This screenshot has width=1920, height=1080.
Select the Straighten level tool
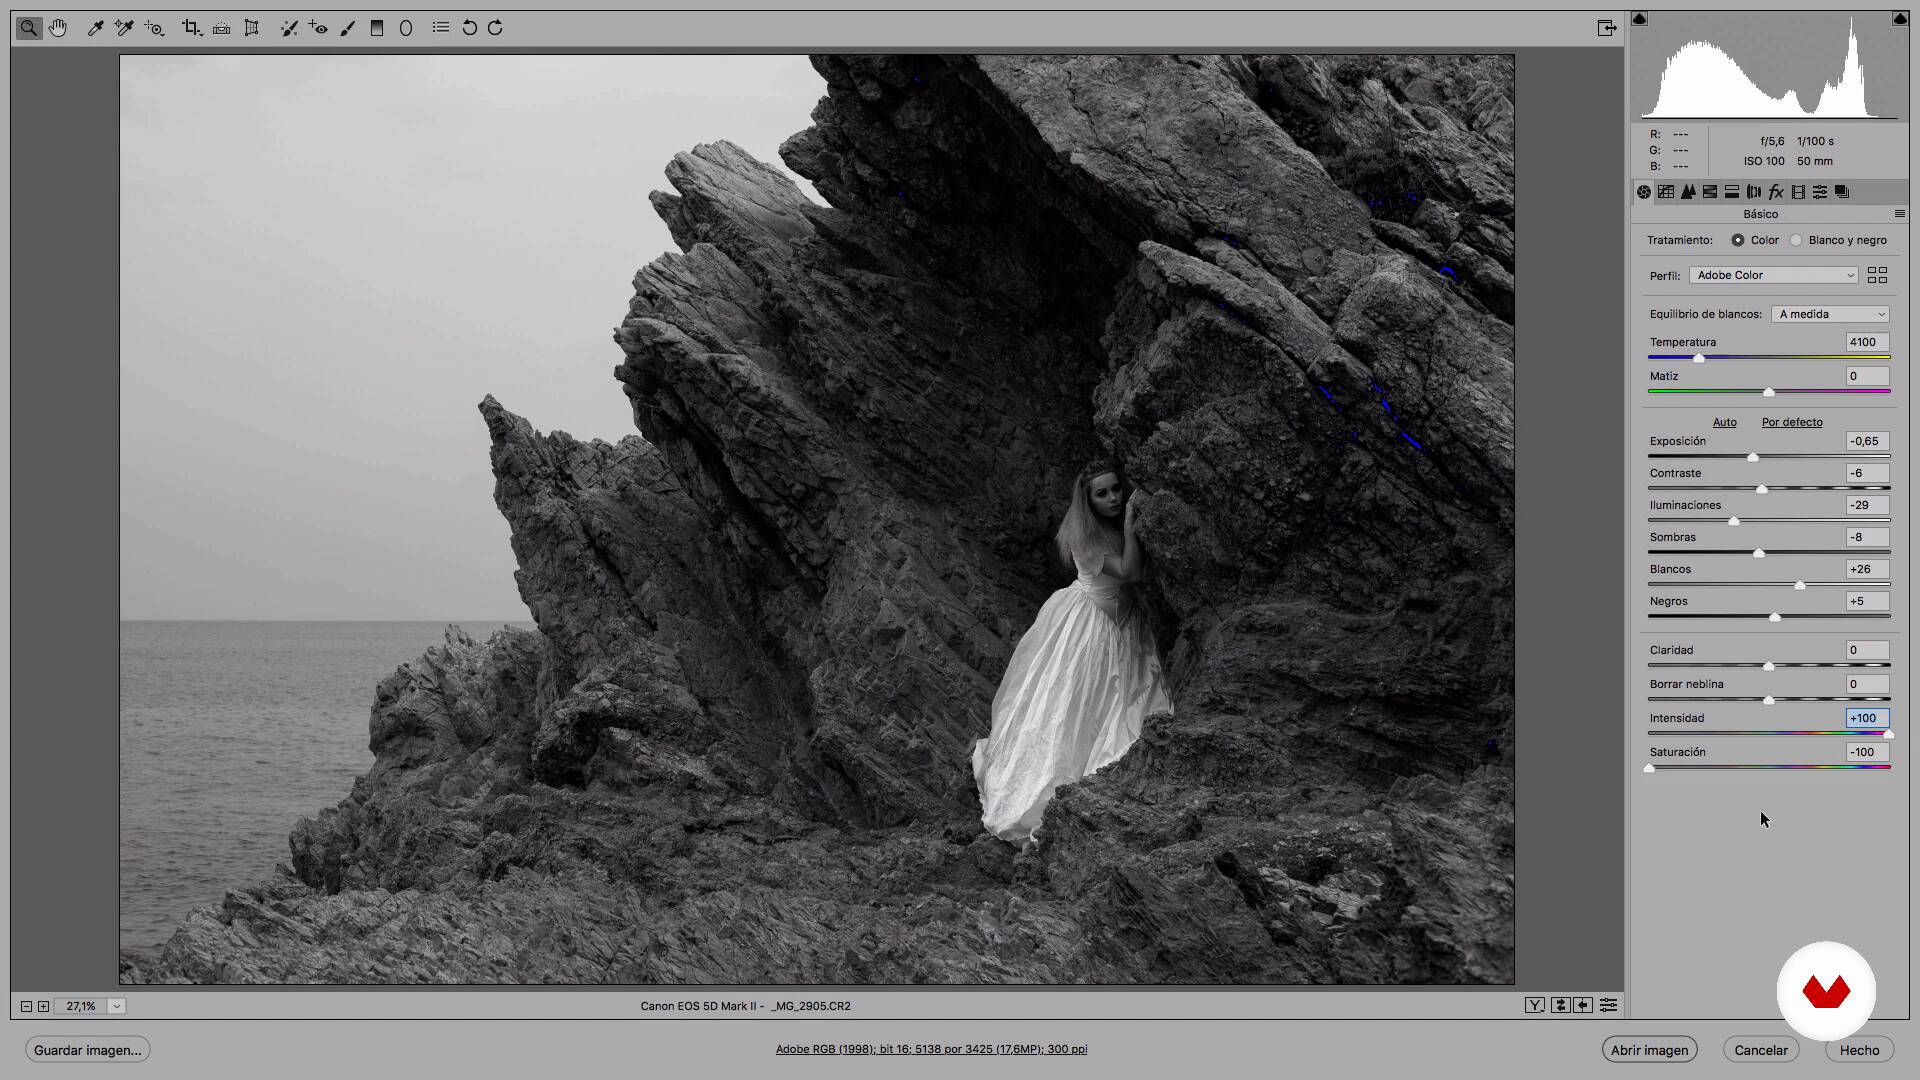coord(222,28)
